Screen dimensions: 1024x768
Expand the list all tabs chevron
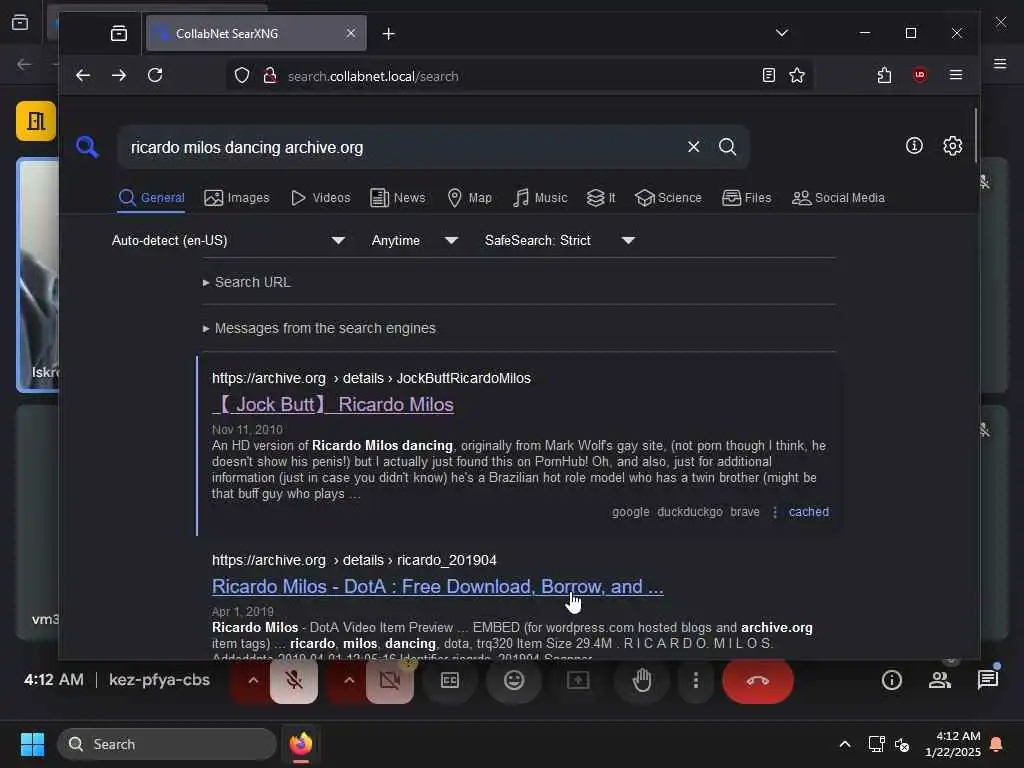[x=782, y=33]
